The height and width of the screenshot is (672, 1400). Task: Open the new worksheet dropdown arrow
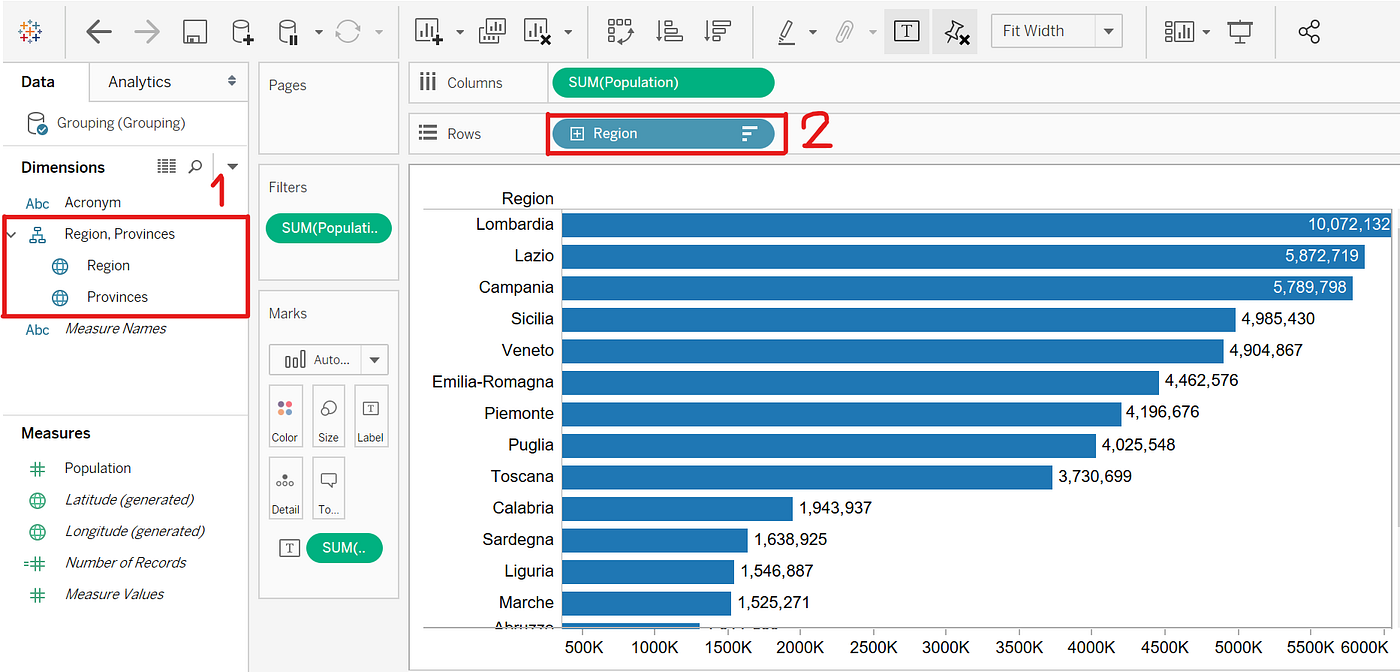point(459,32)
